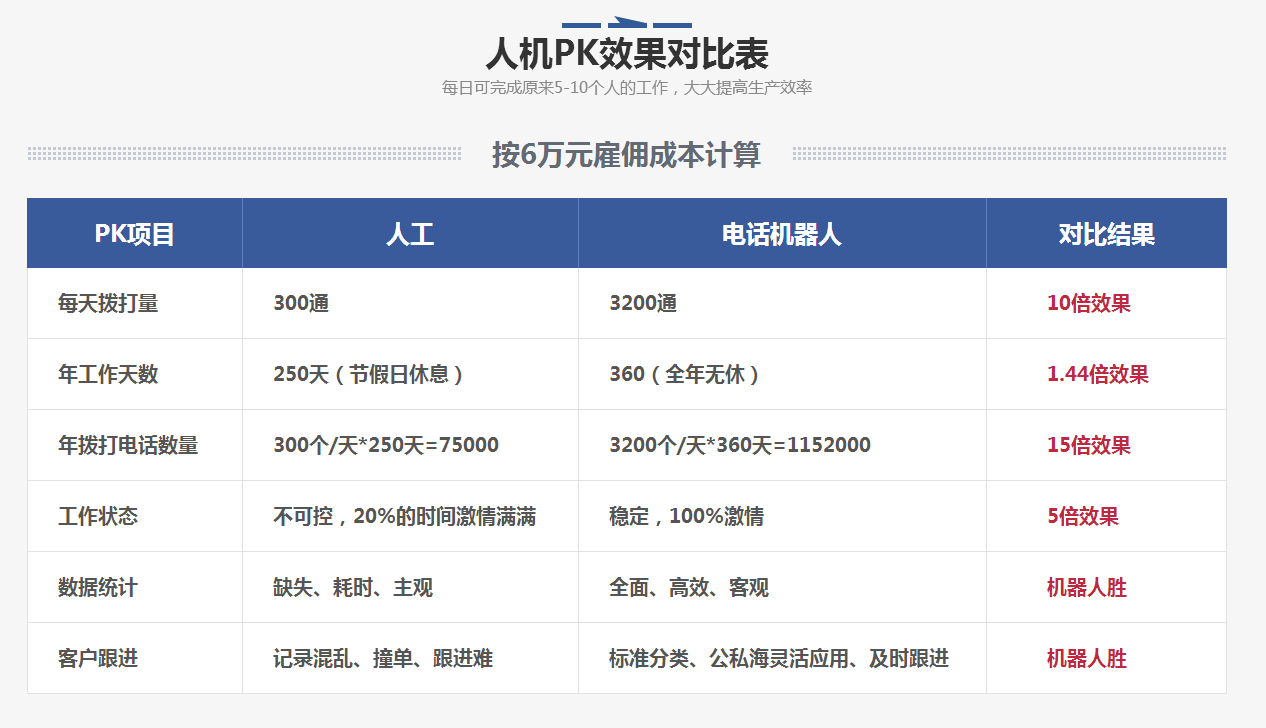
Task: Select the 工作状态 row label
Action: [98, 517]
